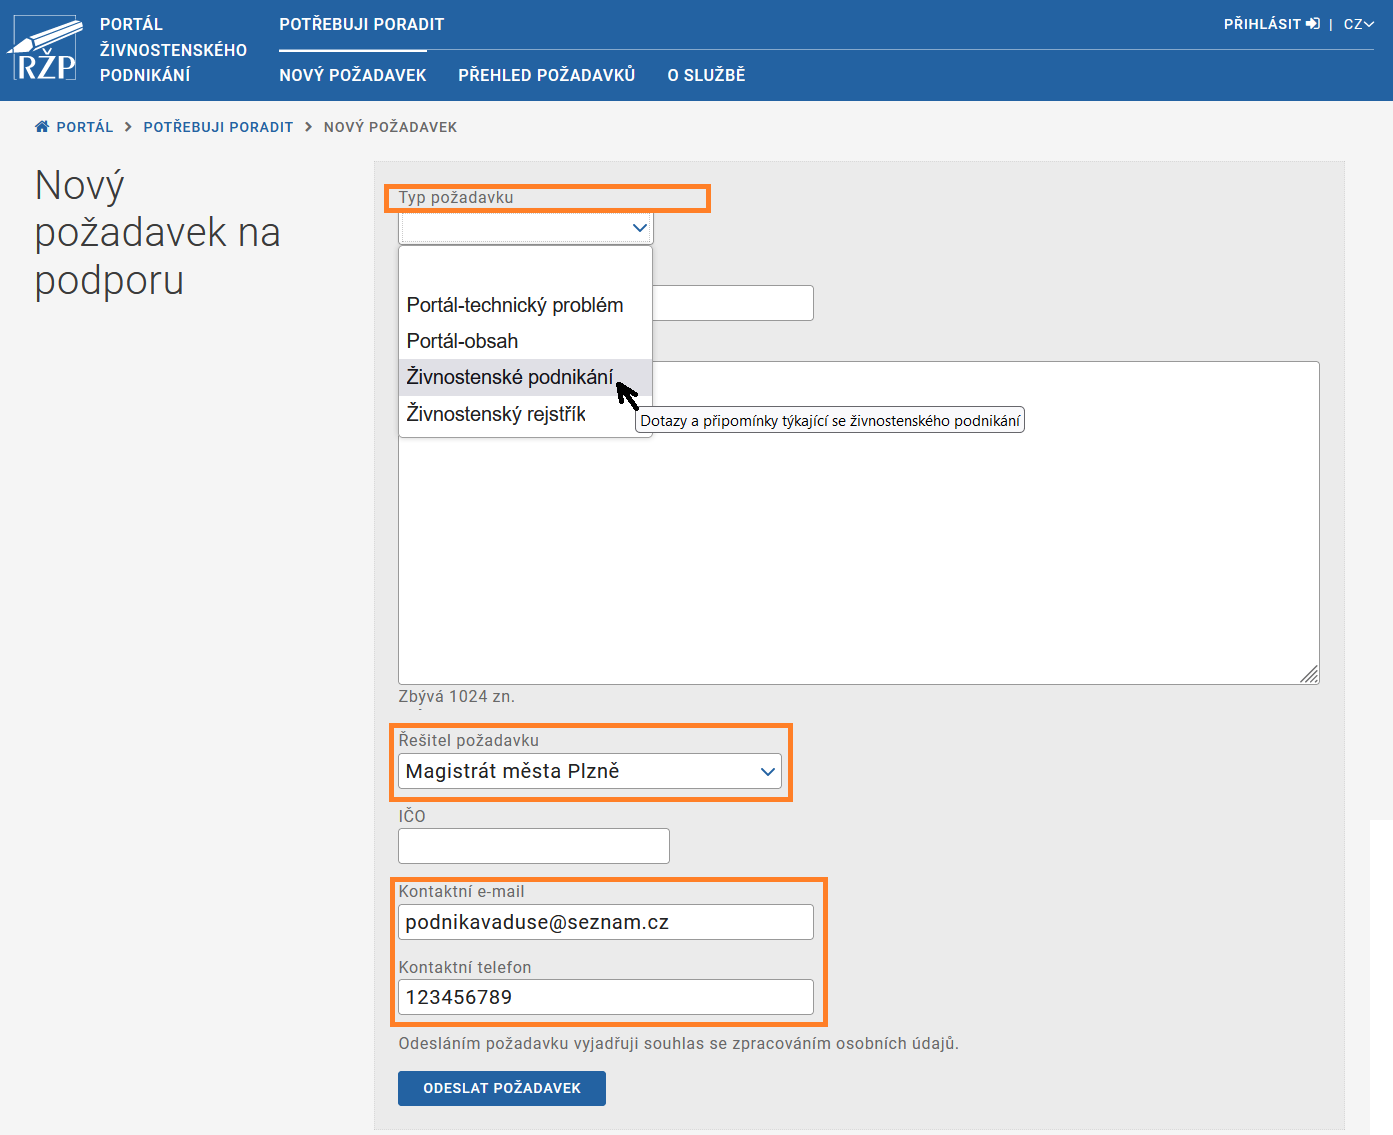This screenshot has width=1393, height=1135.
Task: Select Portál-technický problém option
Action: tap(514, 305)
